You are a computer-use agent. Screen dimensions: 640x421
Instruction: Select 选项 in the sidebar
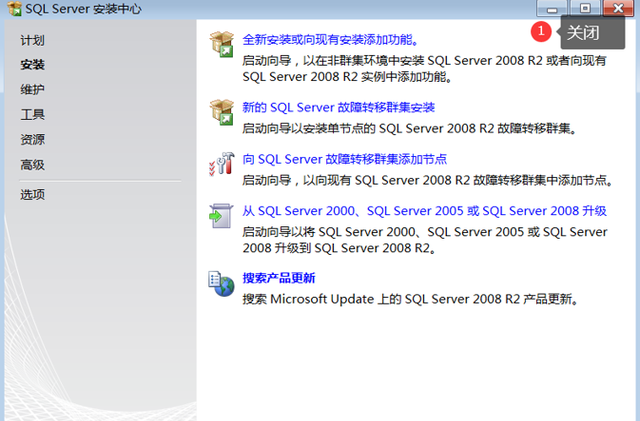32,194
